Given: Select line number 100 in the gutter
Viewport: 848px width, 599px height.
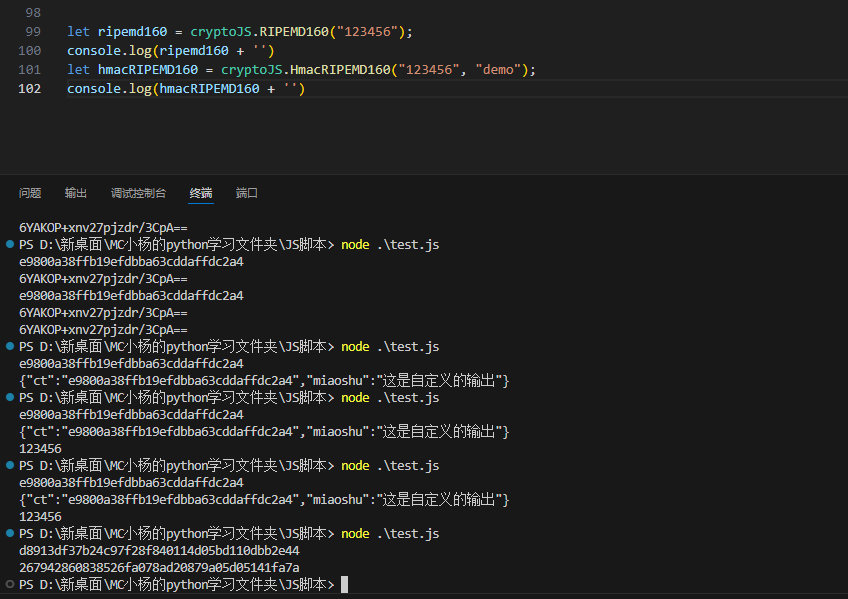Looking at the screenshot, I should click(30, 50).
